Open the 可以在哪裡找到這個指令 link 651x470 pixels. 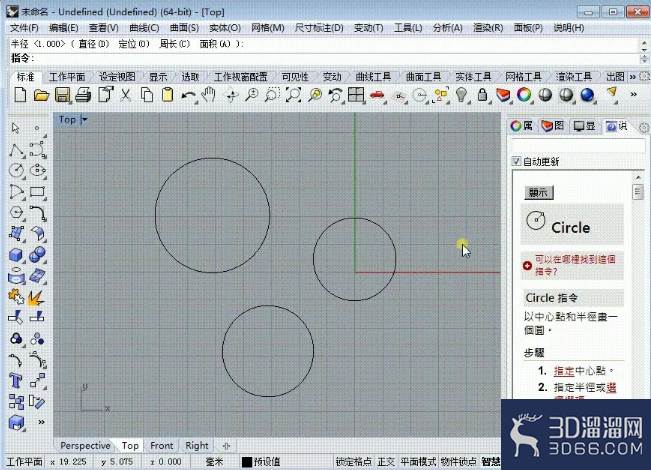point(575,265)
